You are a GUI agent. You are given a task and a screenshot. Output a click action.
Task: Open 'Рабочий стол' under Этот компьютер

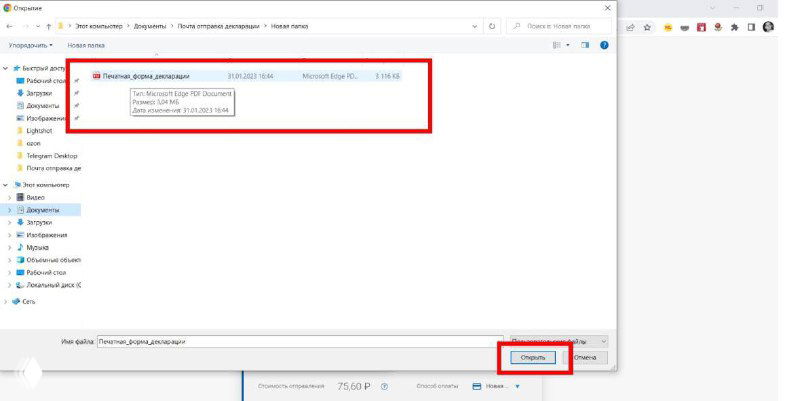click(46, 272)
